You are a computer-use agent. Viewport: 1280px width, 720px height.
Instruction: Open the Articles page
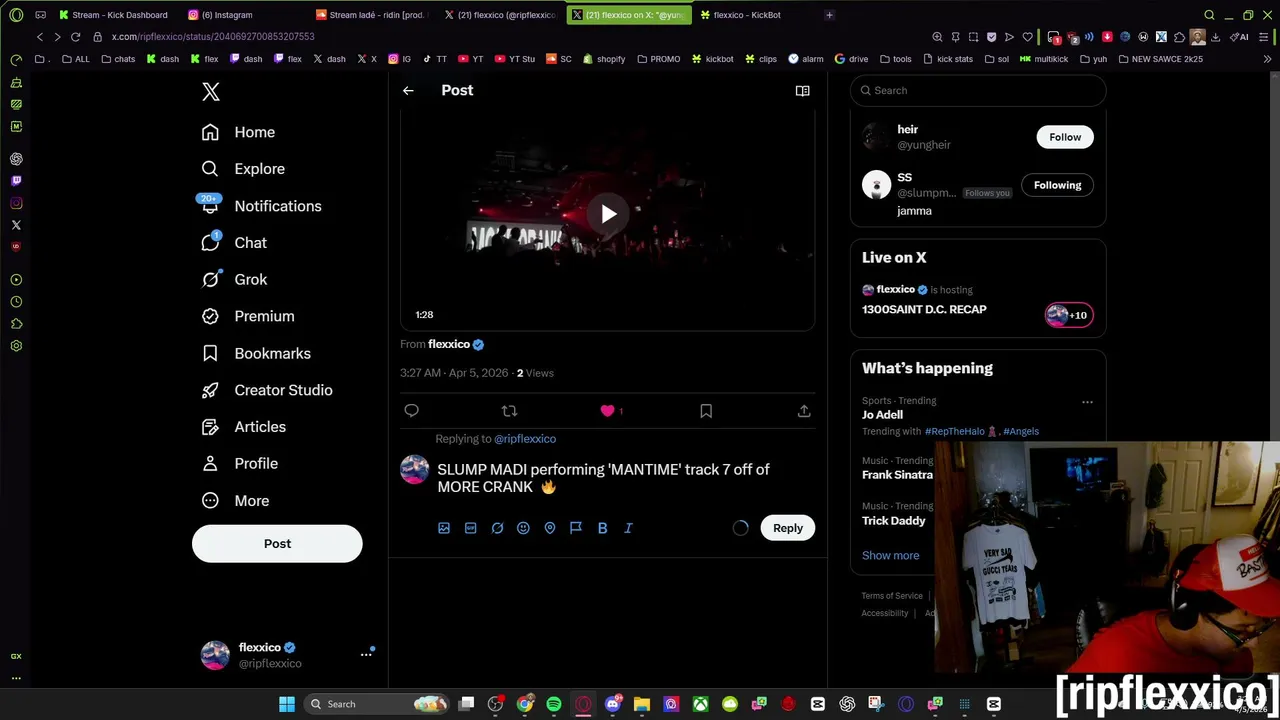(x=243, y=427)
